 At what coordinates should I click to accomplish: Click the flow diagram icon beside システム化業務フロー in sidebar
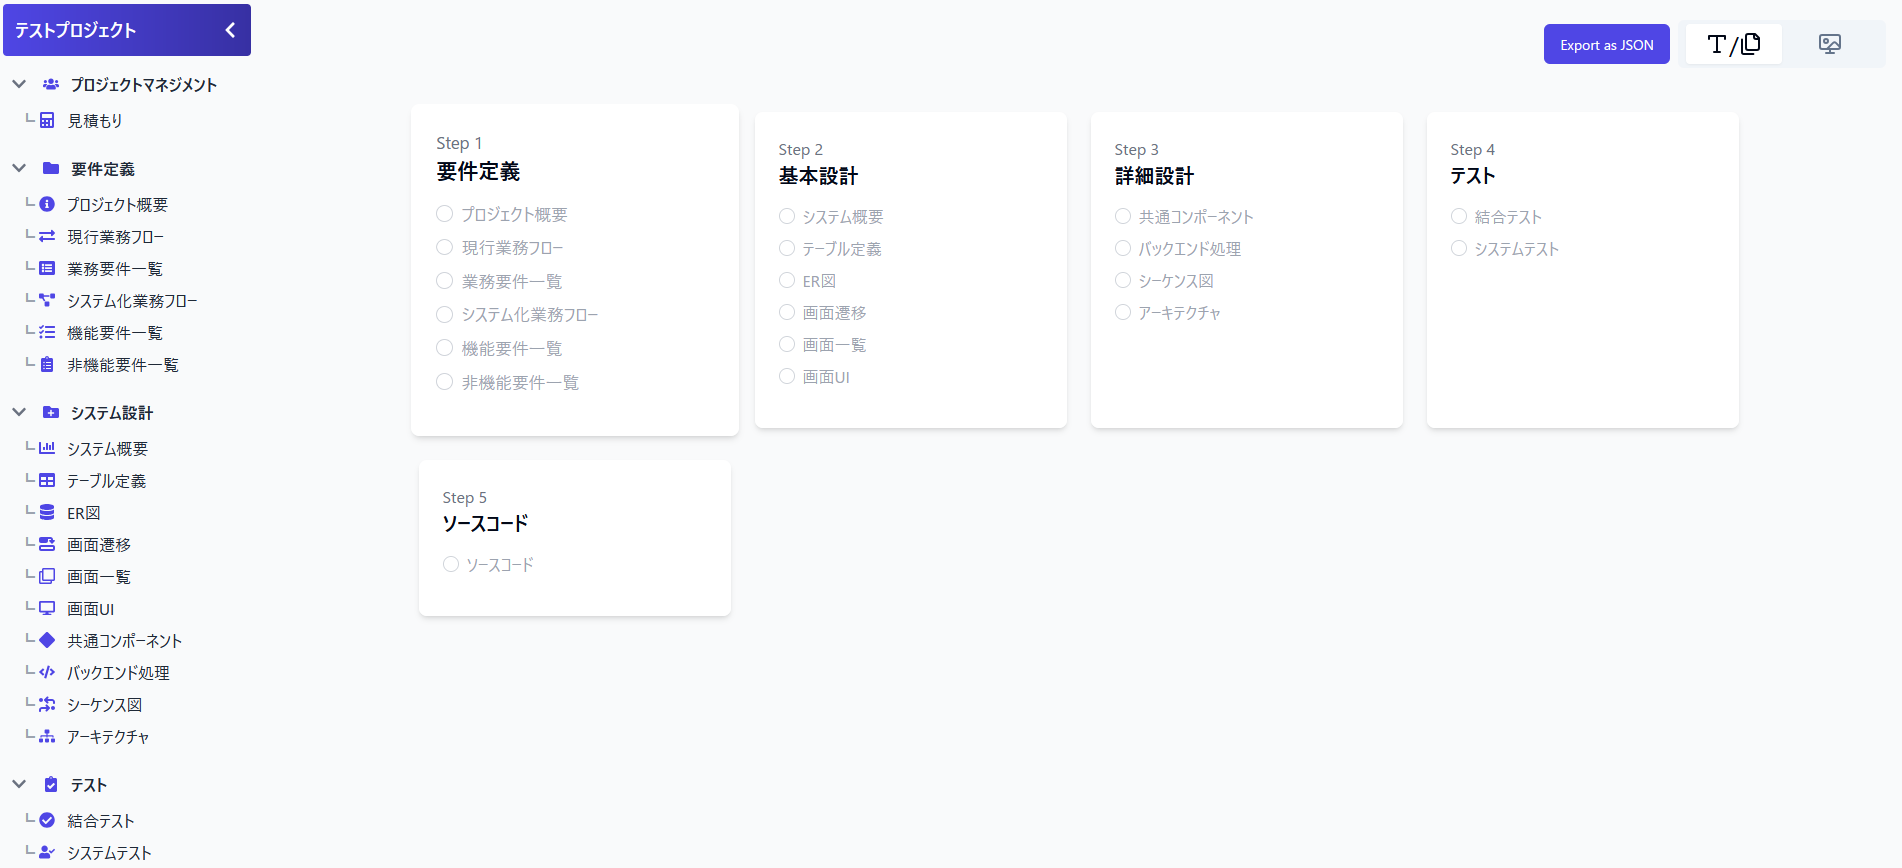[47, 300]
